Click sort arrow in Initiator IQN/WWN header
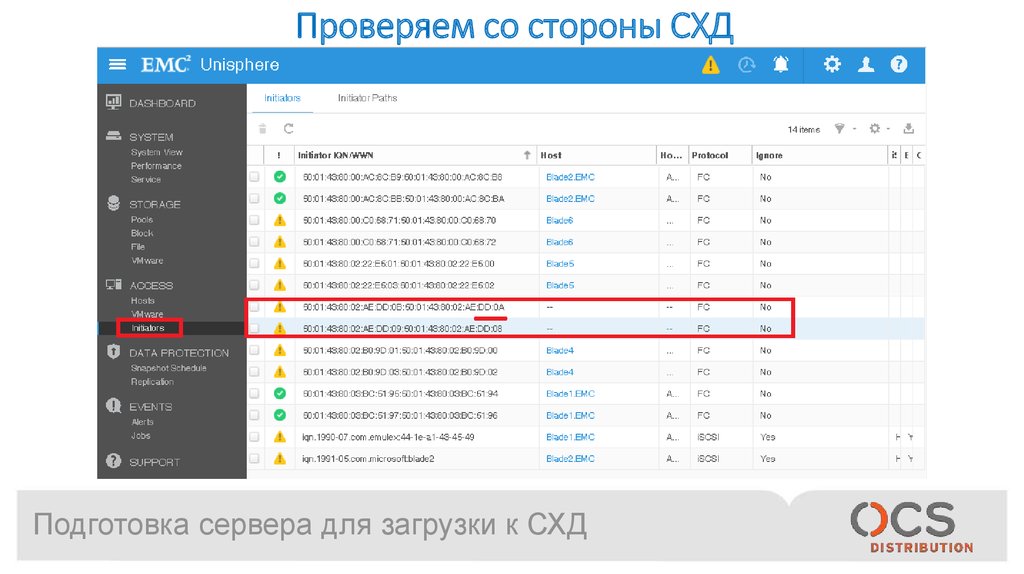The width and height of the screenshot is (1024, 574). (527, 155)
